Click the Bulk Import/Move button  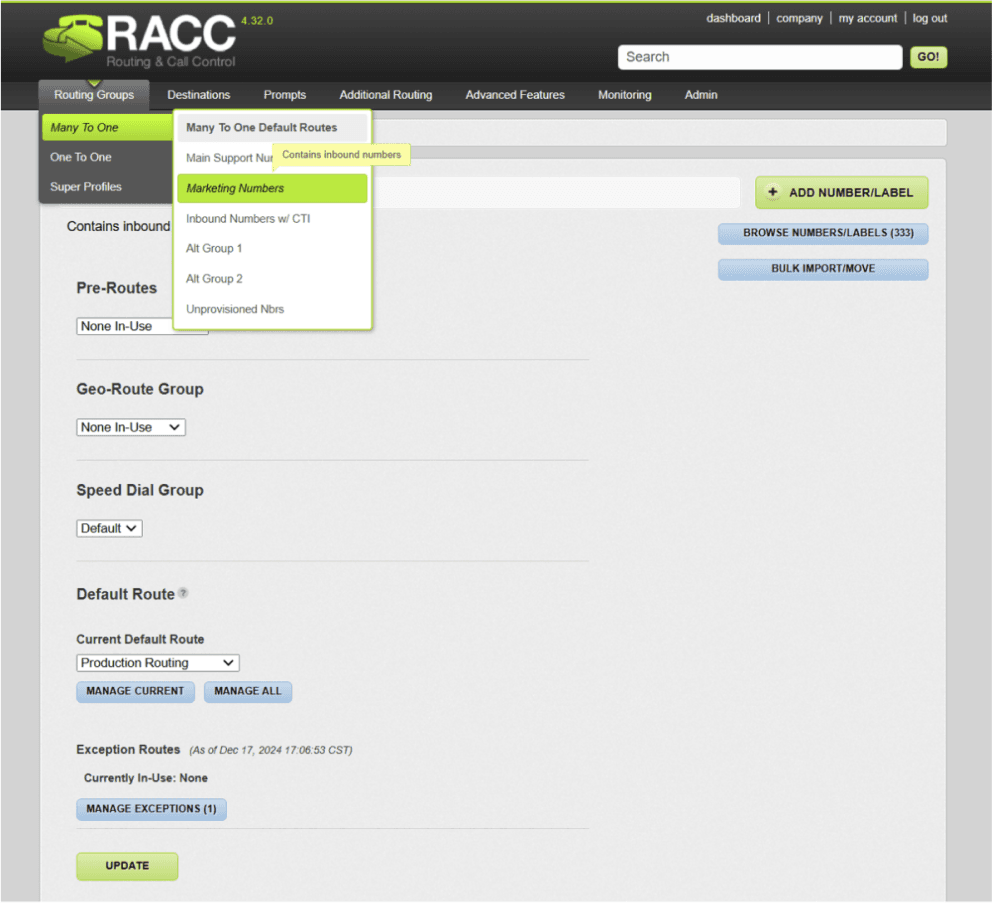click(822, 269)
